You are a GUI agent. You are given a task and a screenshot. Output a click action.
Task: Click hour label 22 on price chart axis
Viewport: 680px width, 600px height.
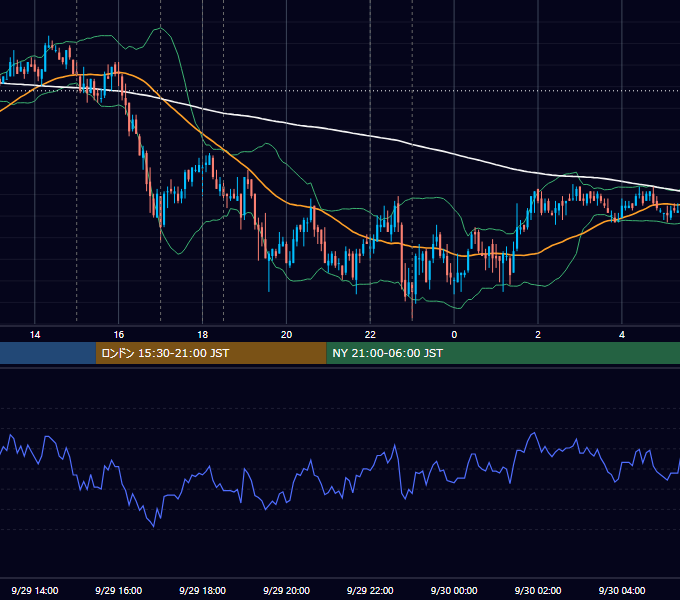pos(370,335)
